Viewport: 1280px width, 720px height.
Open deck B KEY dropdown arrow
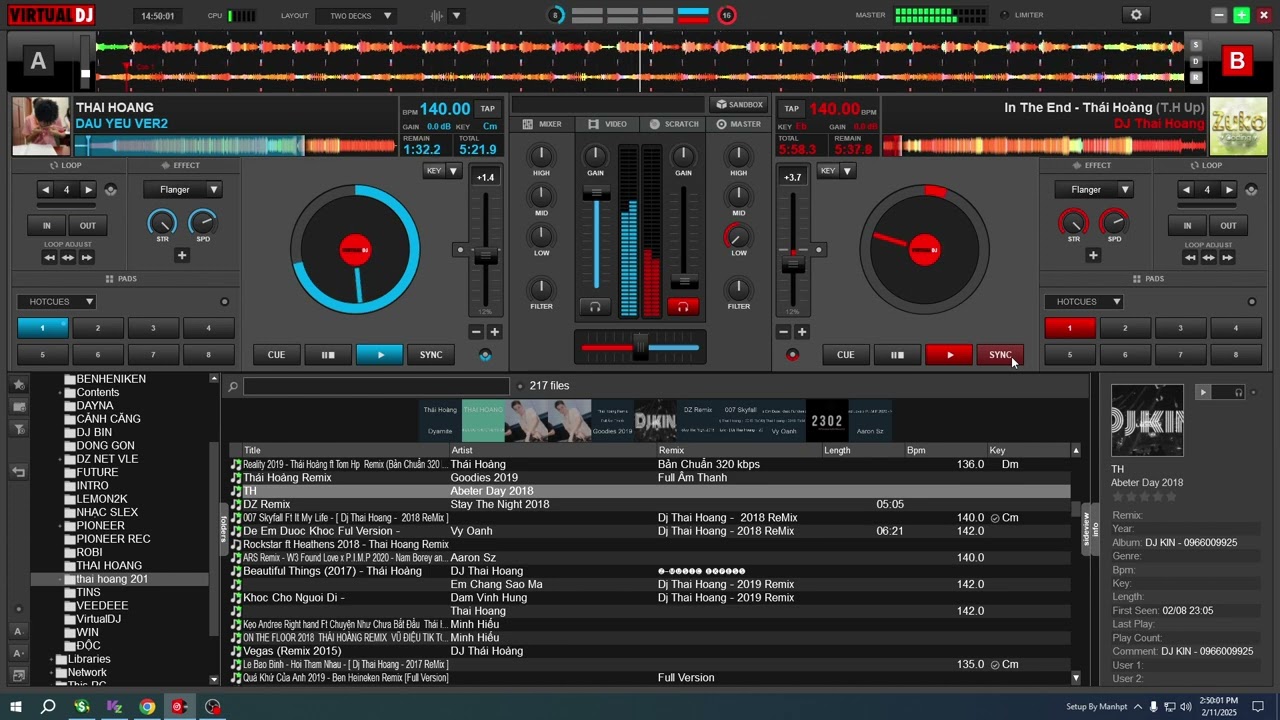pyautogui.click(x=847, y=171)
